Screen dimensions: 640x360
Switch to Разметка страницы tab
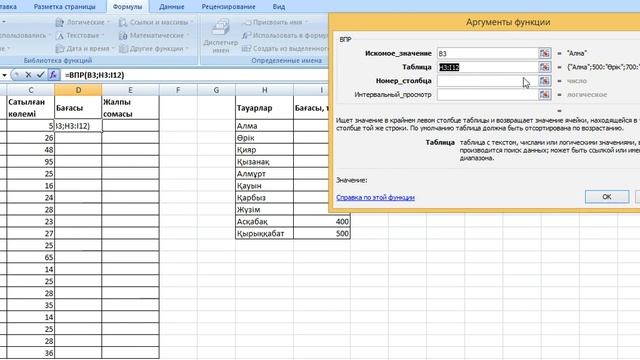64,7
